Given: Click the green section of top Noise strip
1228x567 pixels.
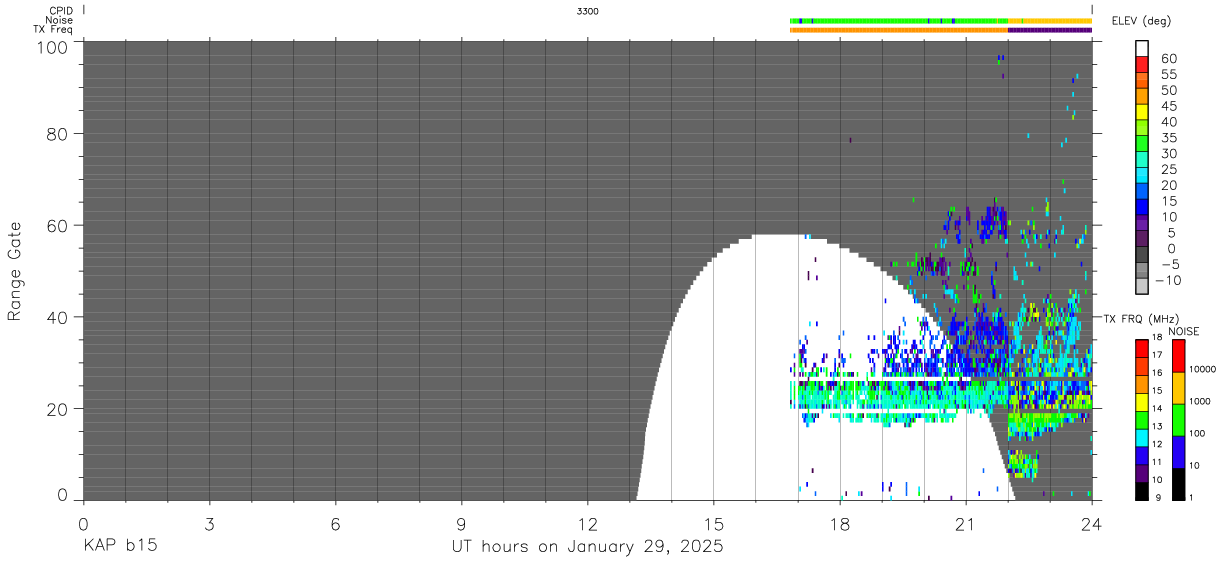Looking at the screenshot, I should pyautogui.click(x=899, y=20).
